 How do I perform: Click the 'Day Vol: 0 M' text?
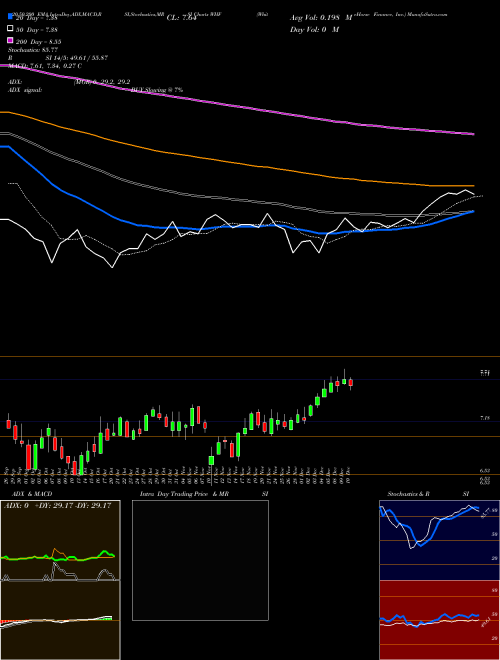tap(315, 29)
